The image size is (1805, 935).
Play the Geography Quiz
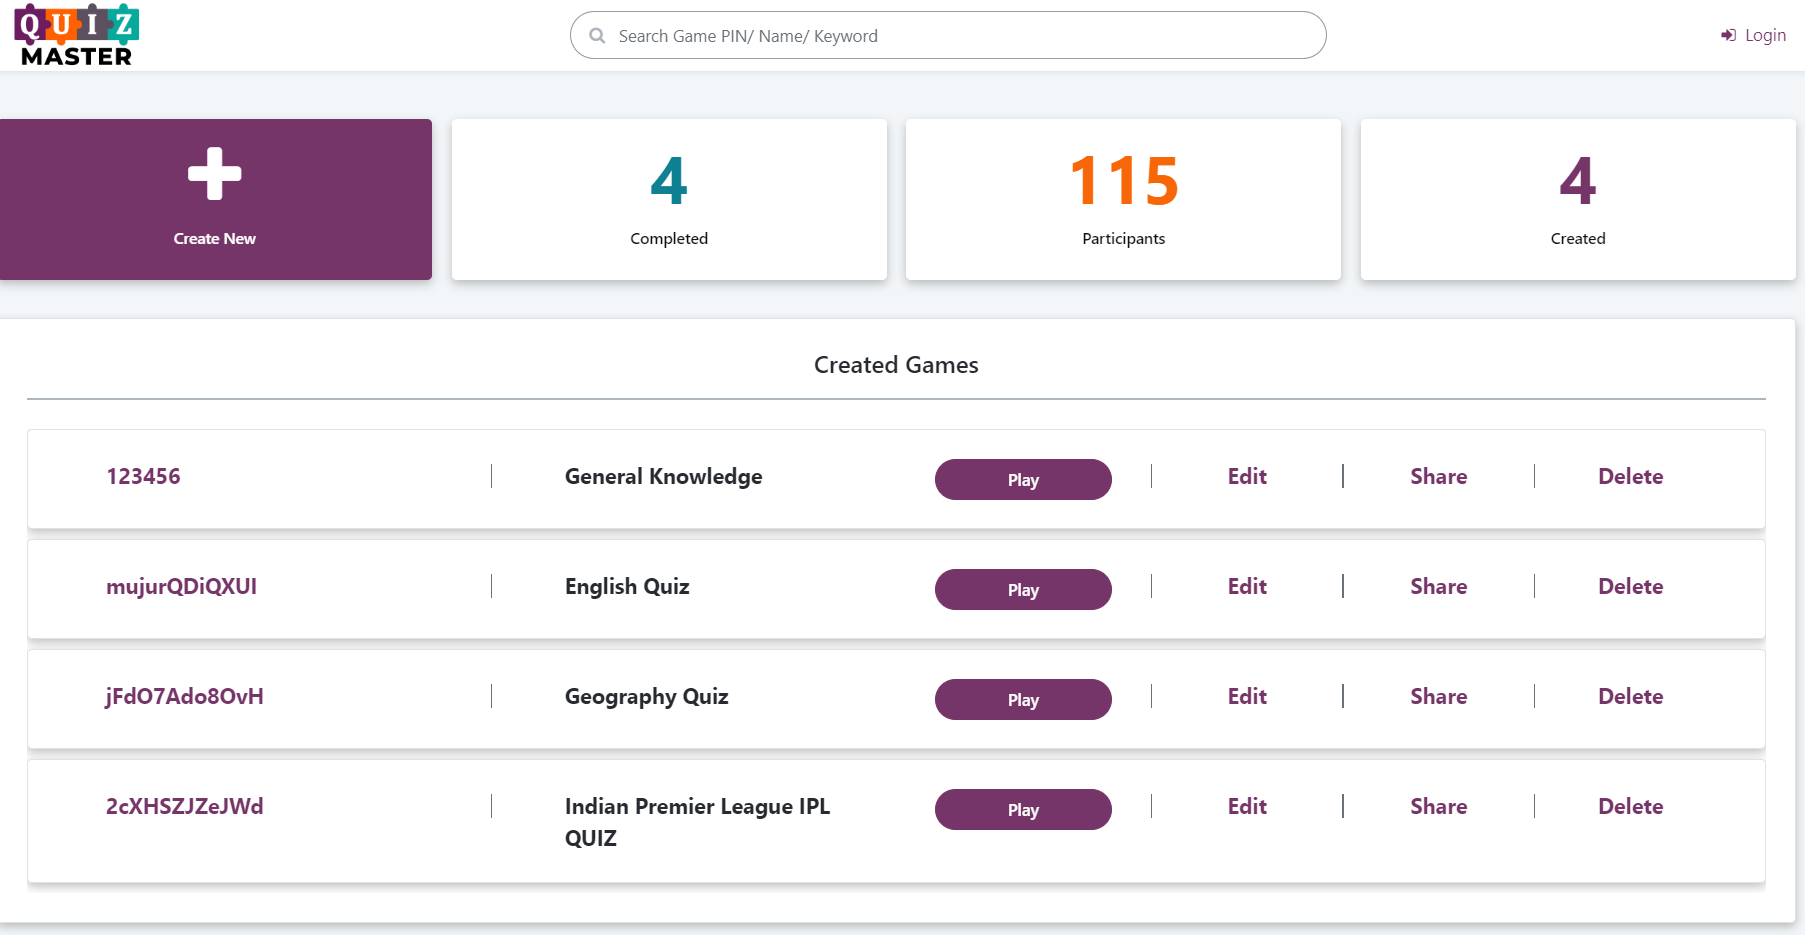tap(1022, 699)
